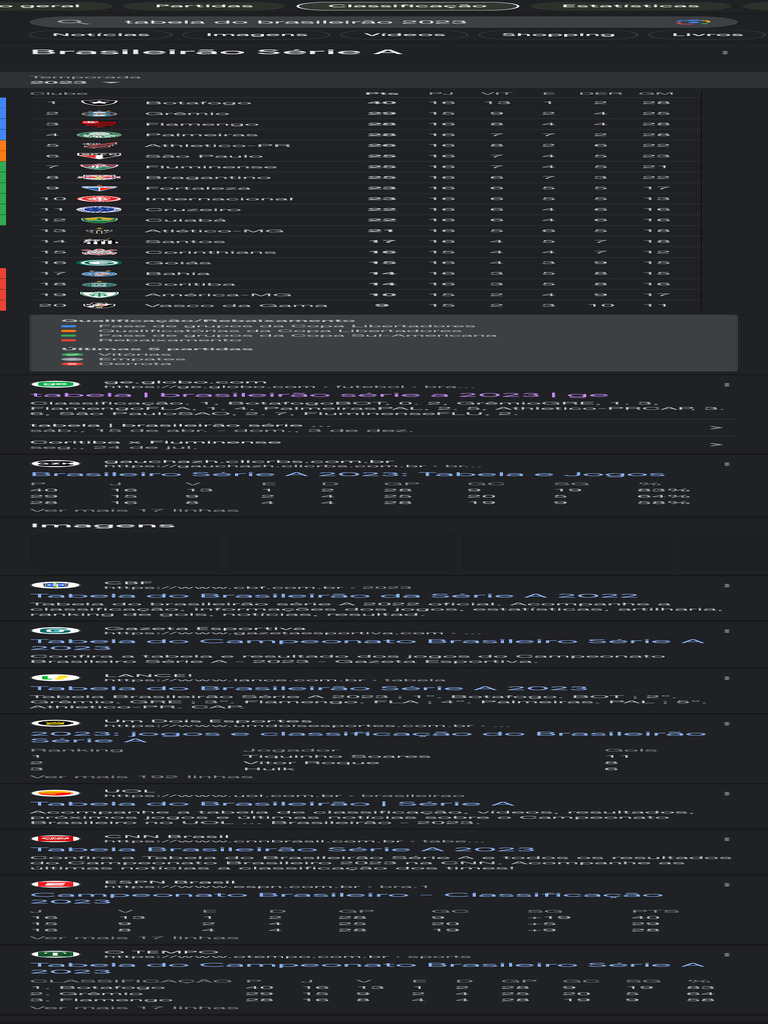Screen dimensions: 768x1024
Task: Expand 'Ver mais 17 linhas' under Gauchazh
Action: (135, 510)
